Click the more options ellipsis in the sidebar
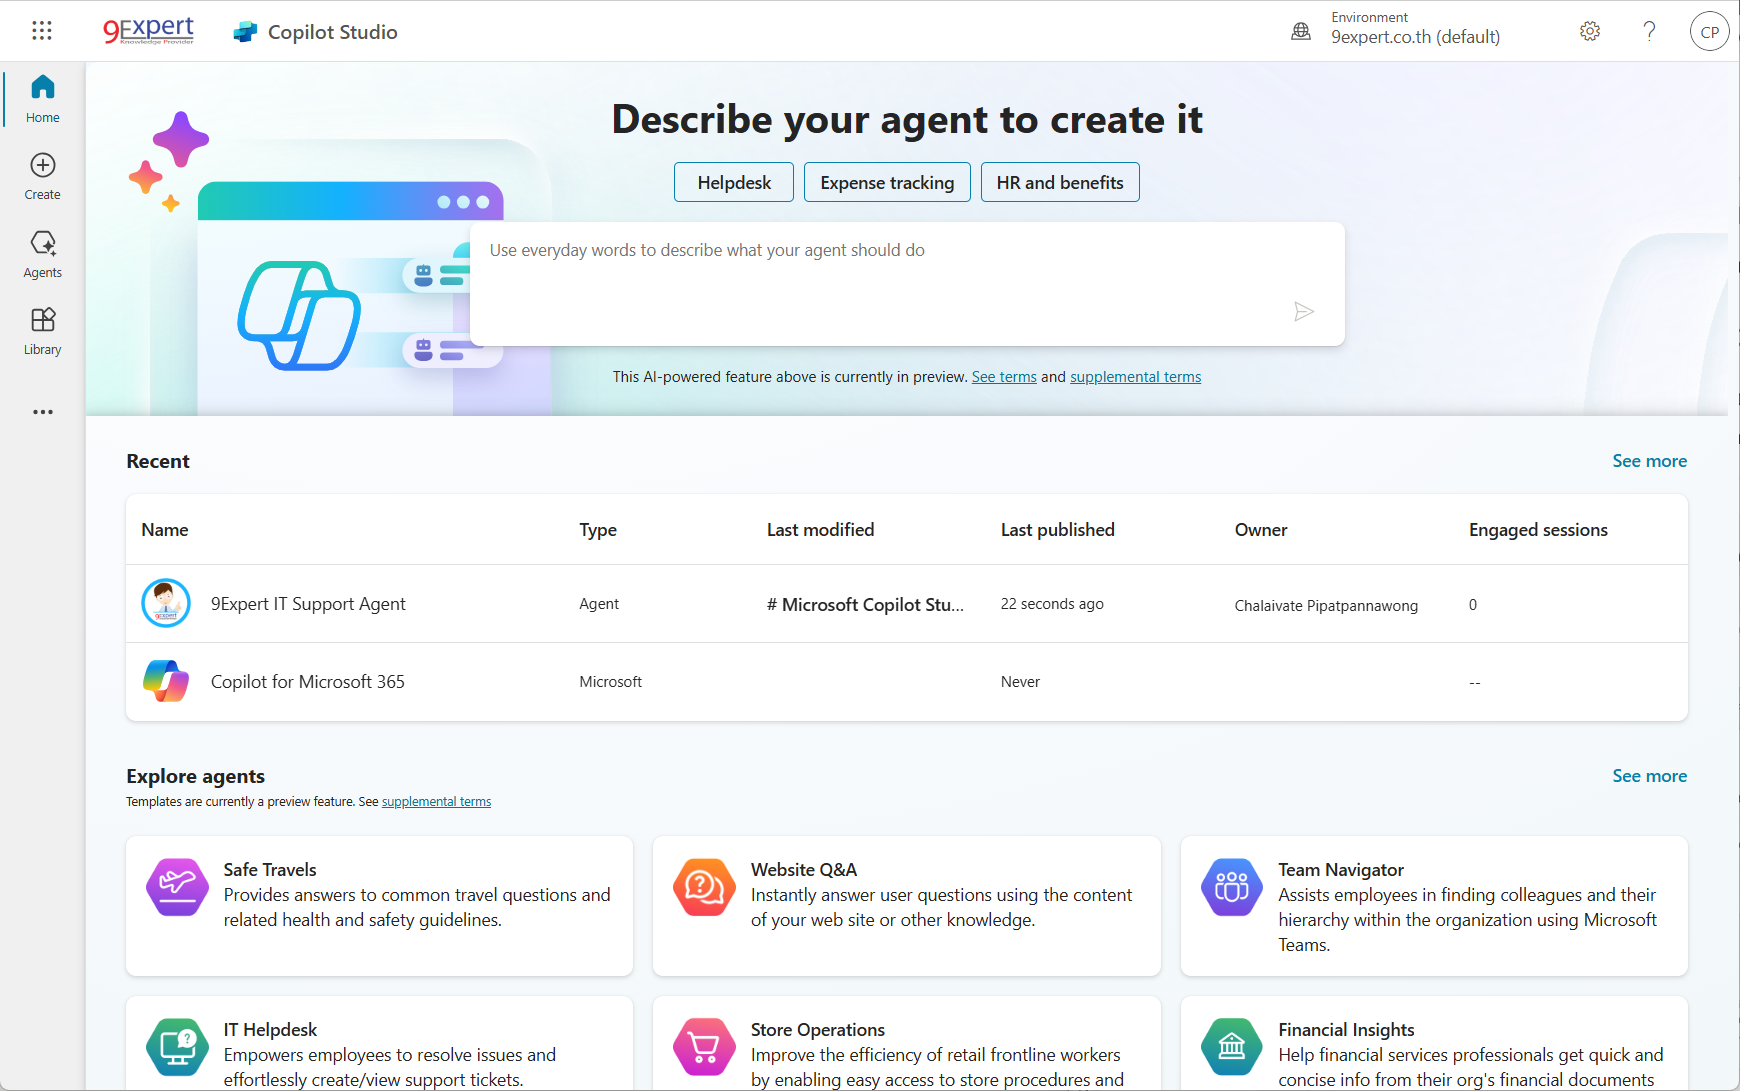Viewport: 1740px width, 1091px height. point(42,411)
